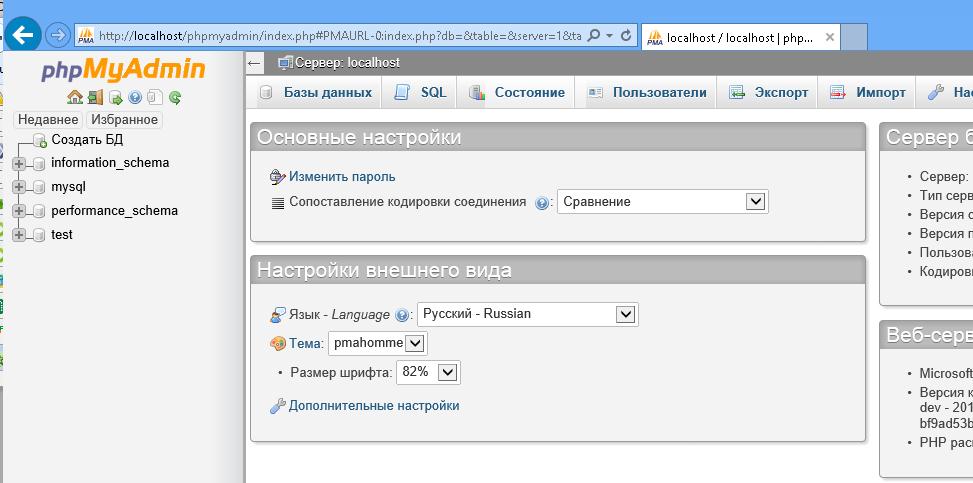Click the phpMyAdmin home icon
973x483 pixels.
coord(75,97)
